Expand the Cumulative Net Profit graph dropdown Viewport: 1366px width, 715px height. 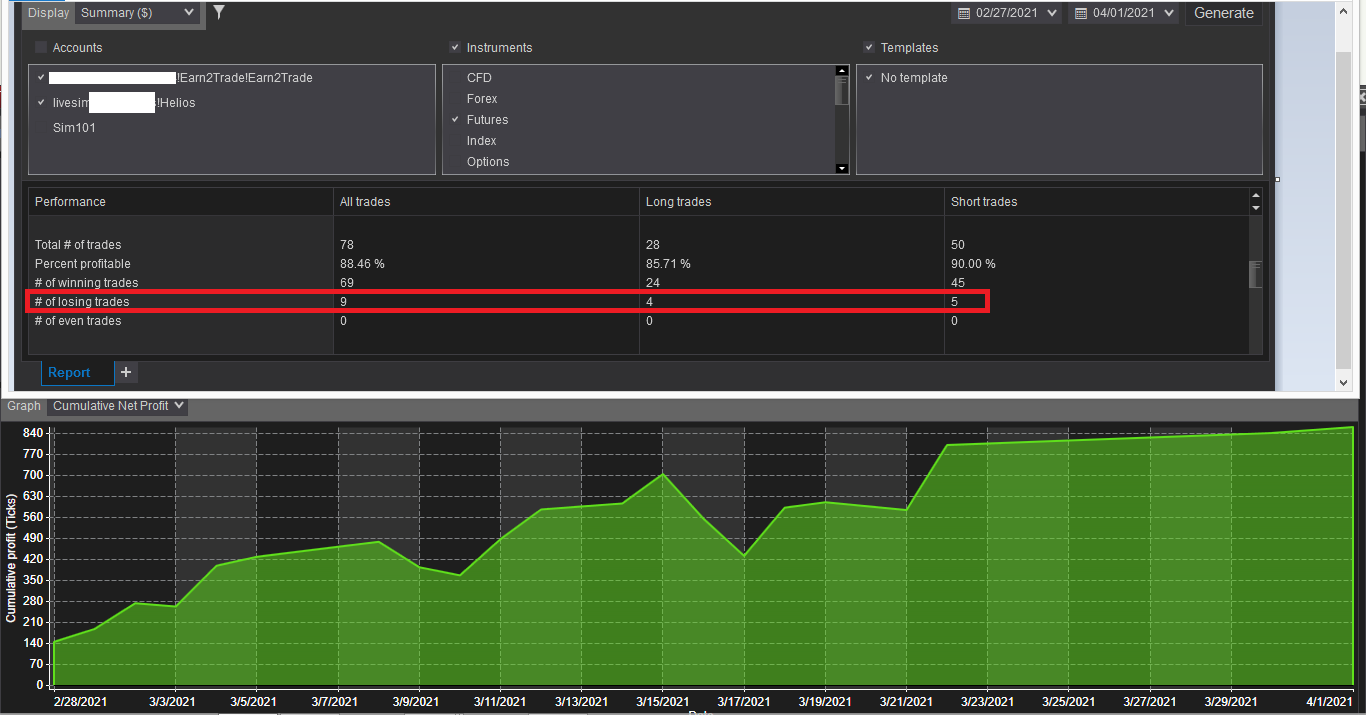click(118, 406)
